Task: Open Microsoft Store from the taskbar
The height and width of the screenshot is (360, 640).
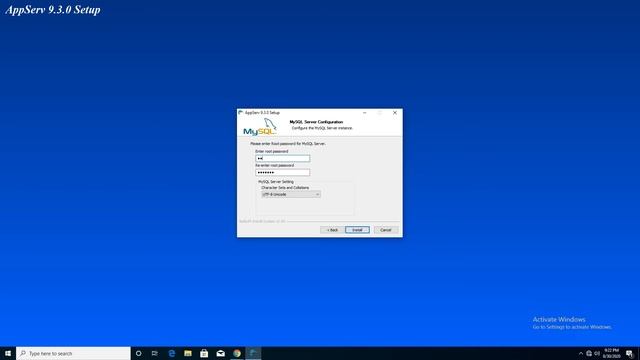Action: click(x=204, y=353)
